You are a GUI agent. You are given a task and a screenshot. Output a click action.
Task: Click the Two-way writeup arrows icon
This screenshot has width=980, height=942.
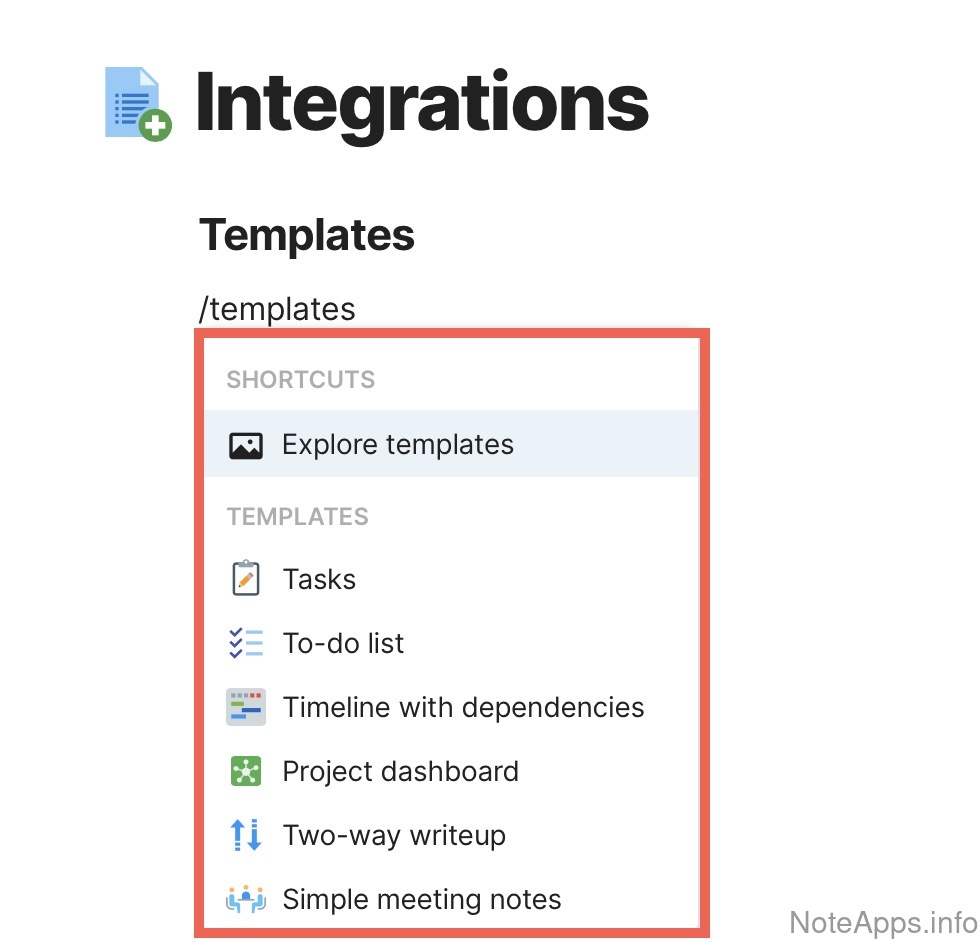245,835
